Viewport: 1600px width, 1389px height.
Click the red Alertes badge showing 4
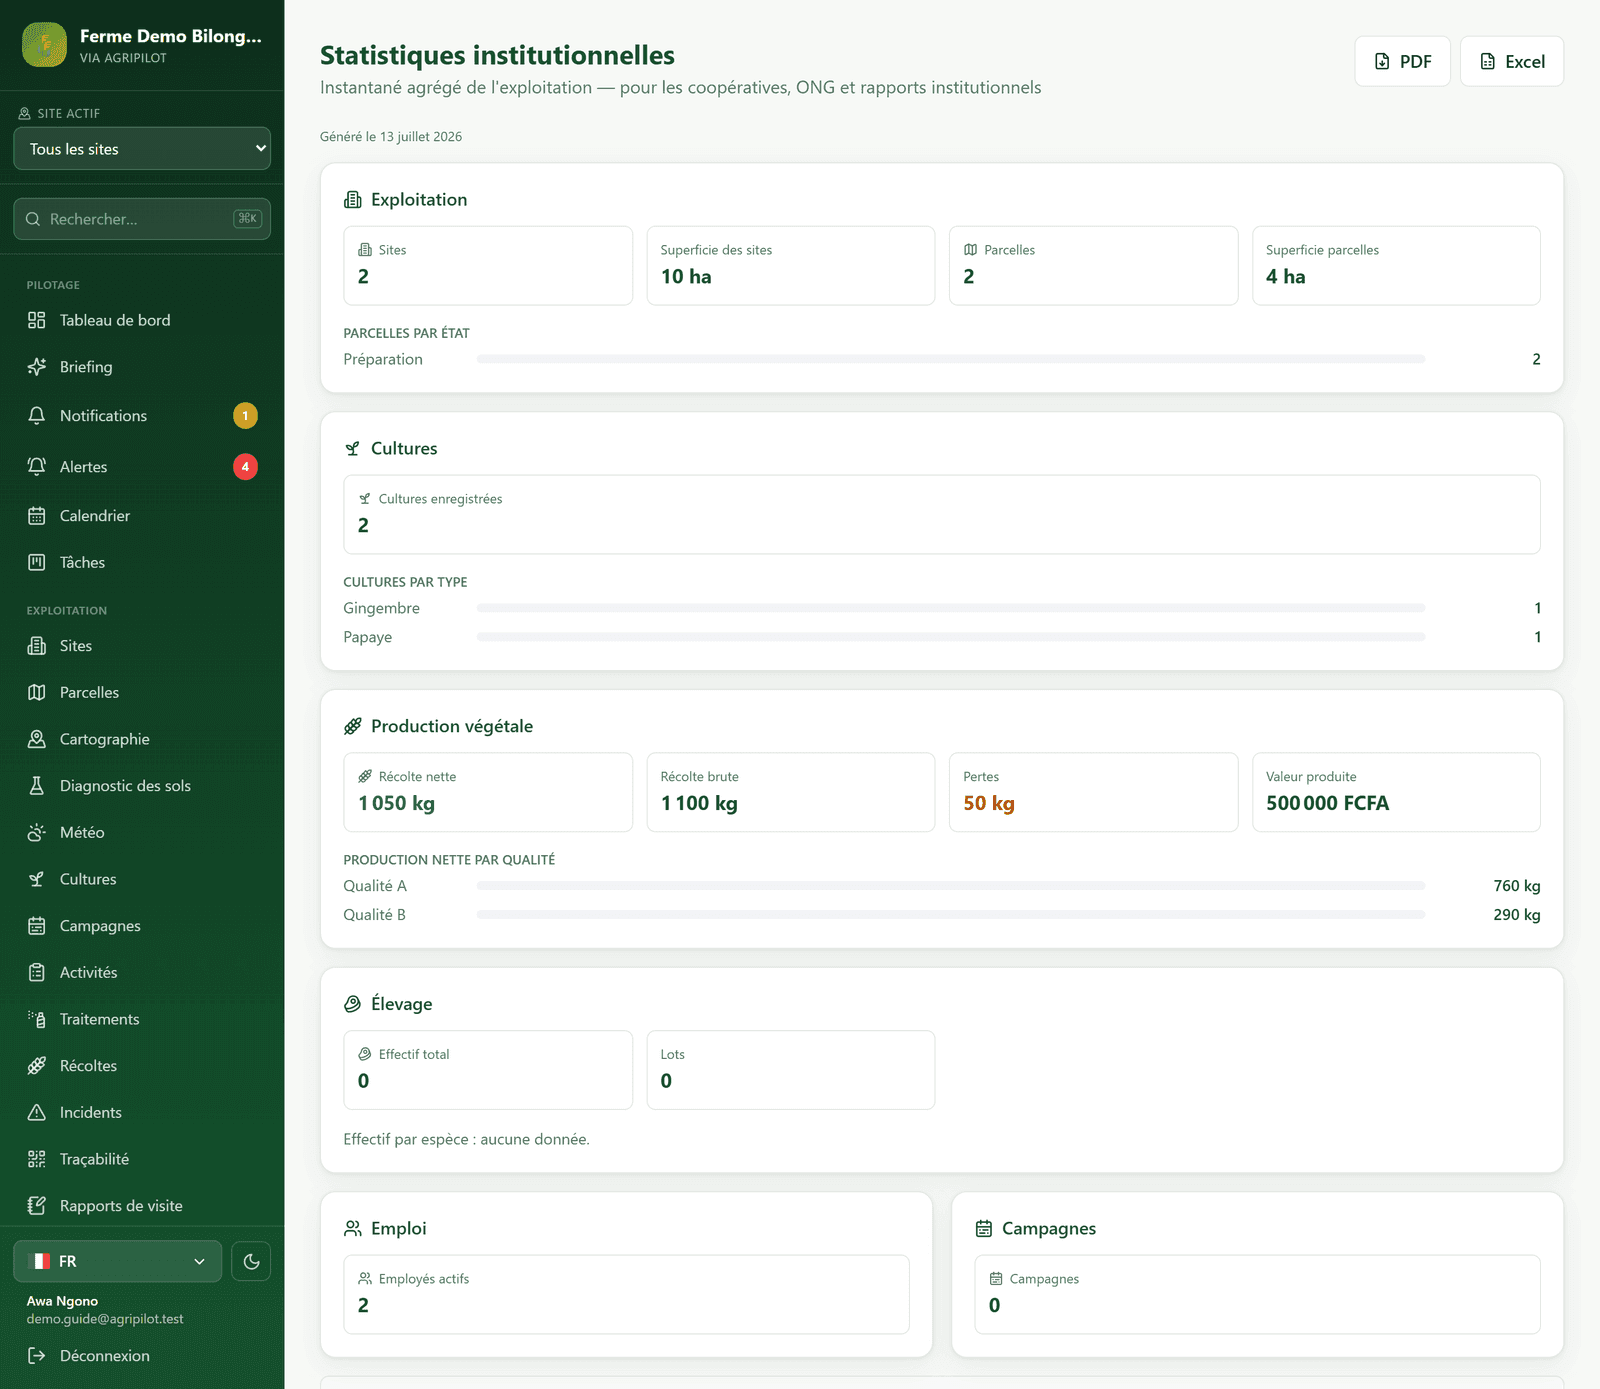pyautogui.click(x=245, y=466)
